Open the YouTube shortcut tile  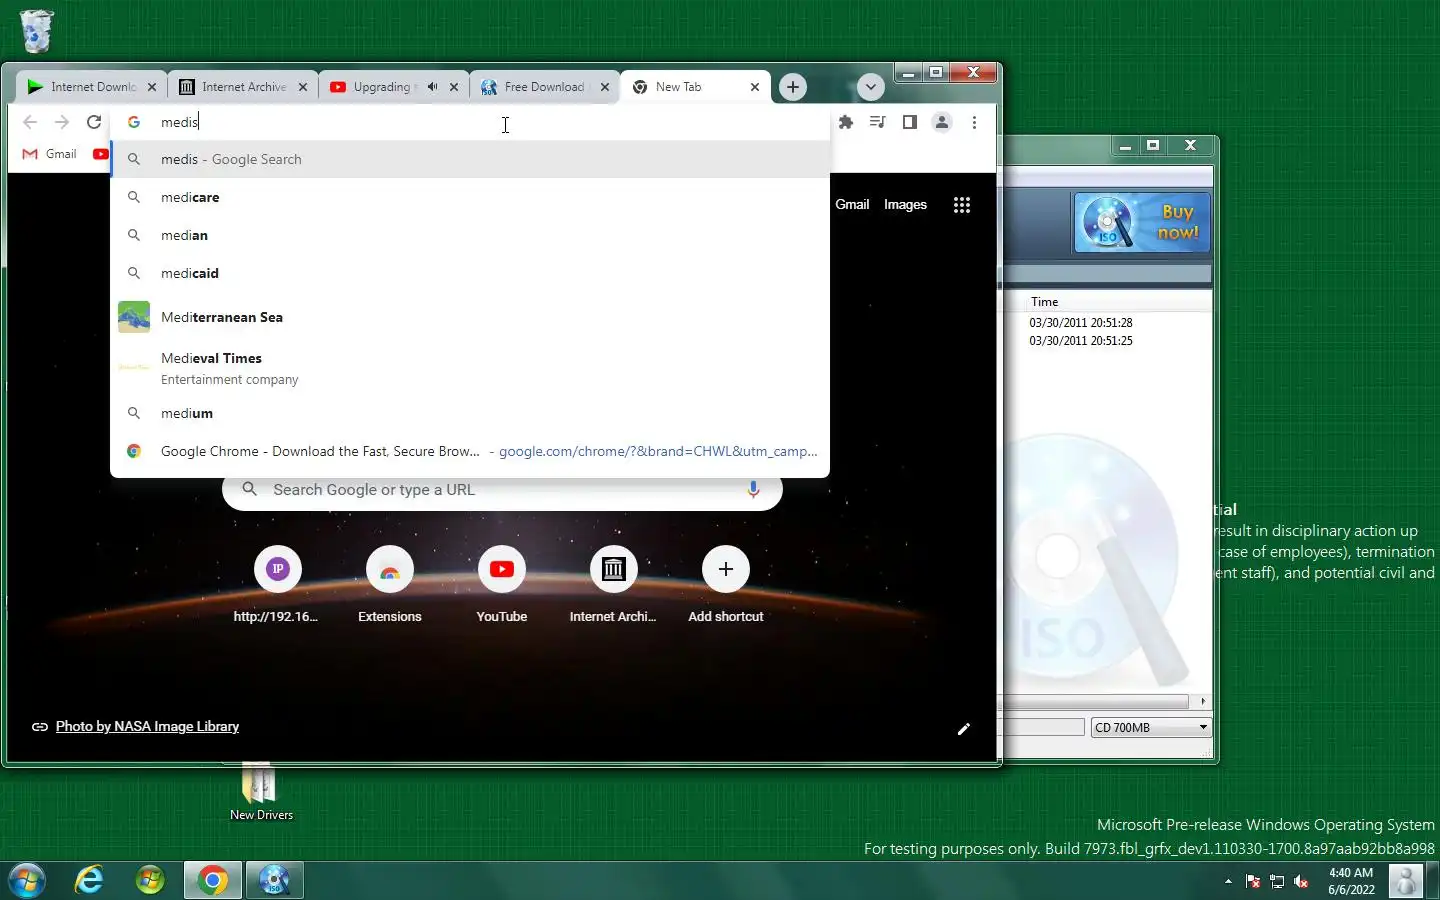[502, 586]
